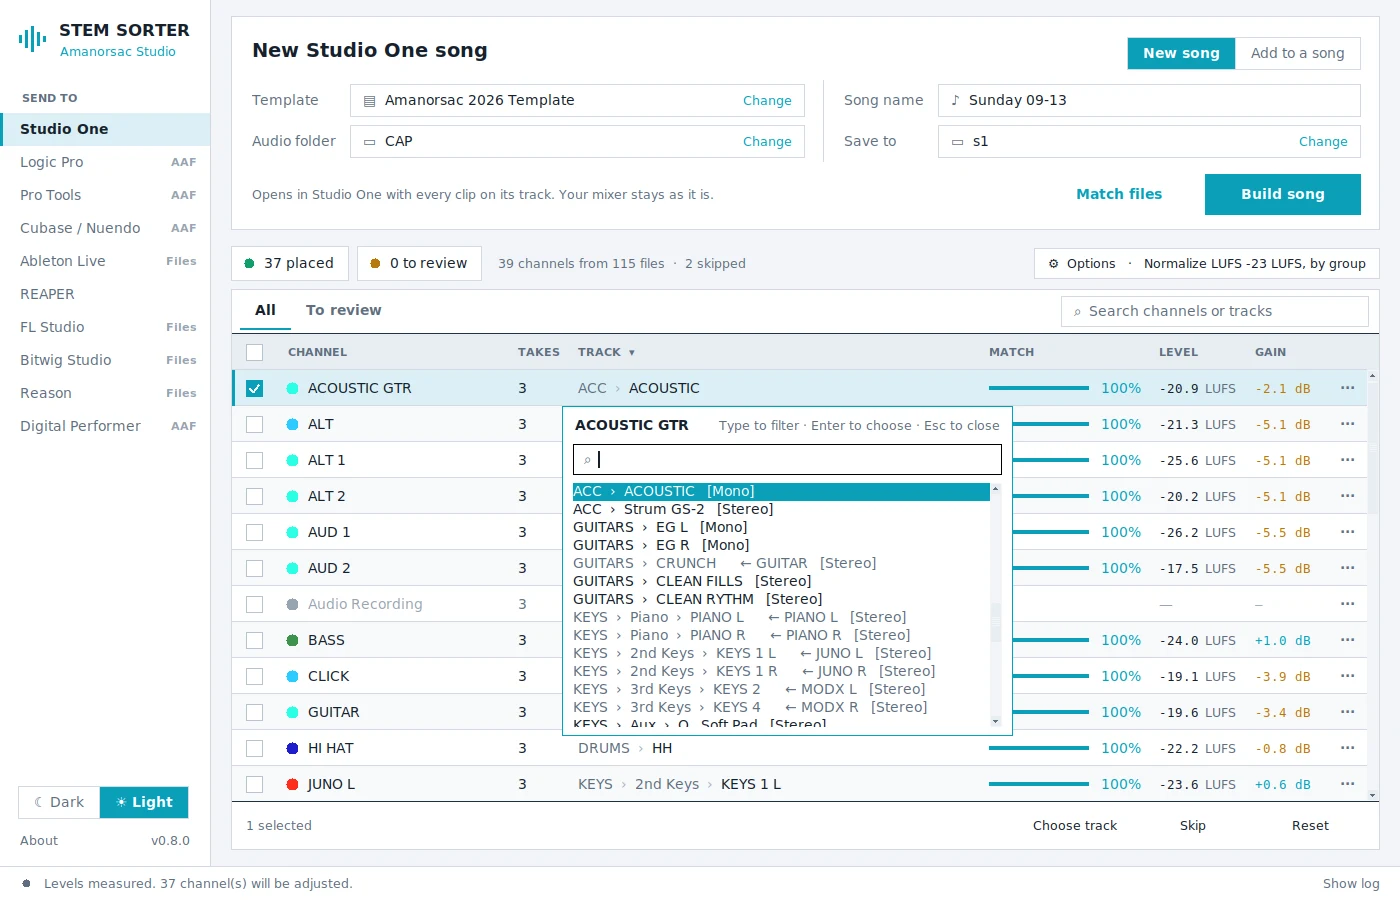Screen dimensions: 1400x900
Task: Check the BASS channel checkbox
Action: [254, 640]
